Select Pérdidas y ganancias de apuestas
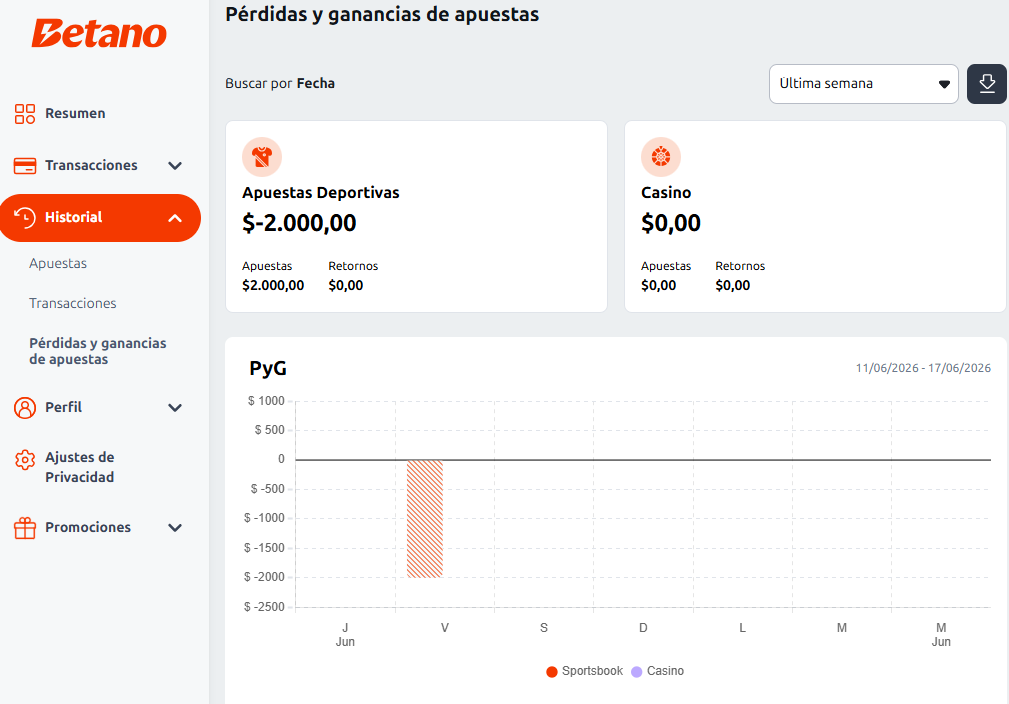The image size is (1009, 704). pyautogui.click(x=98, y=351)
